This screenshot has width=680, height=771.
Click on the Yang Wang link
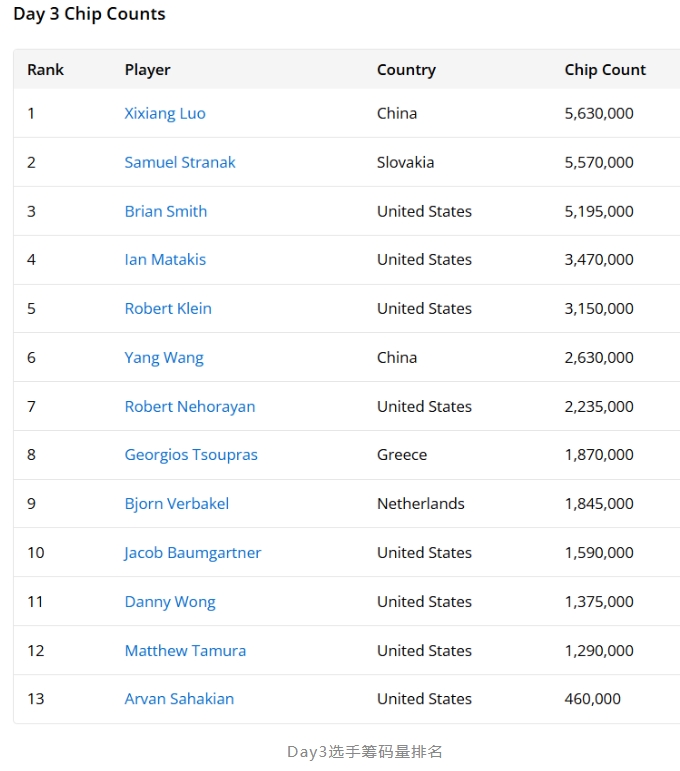164,357
